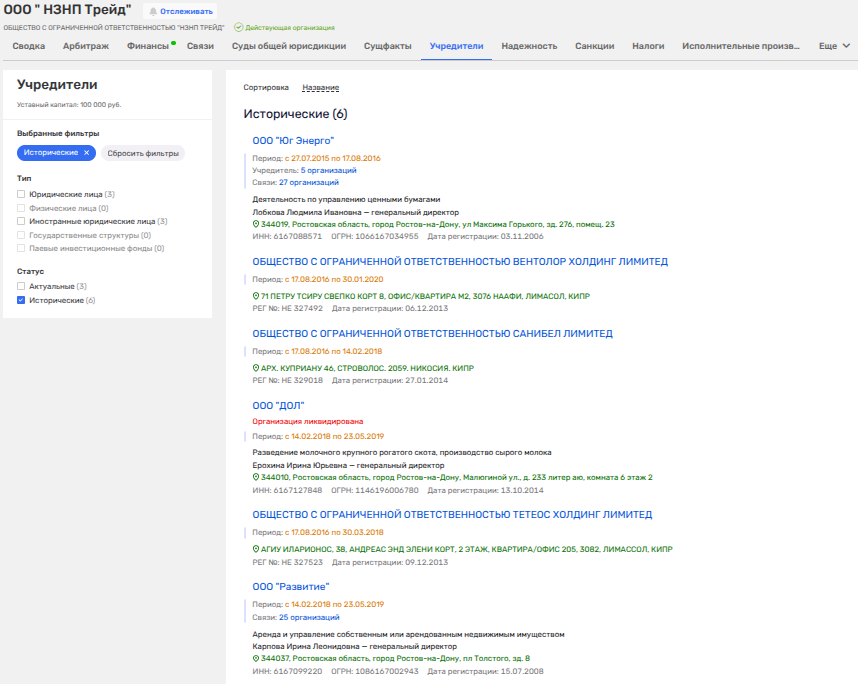Enable the Юридические лица type checkbox
The image size is (858, 684).
[x=21, y=194]
